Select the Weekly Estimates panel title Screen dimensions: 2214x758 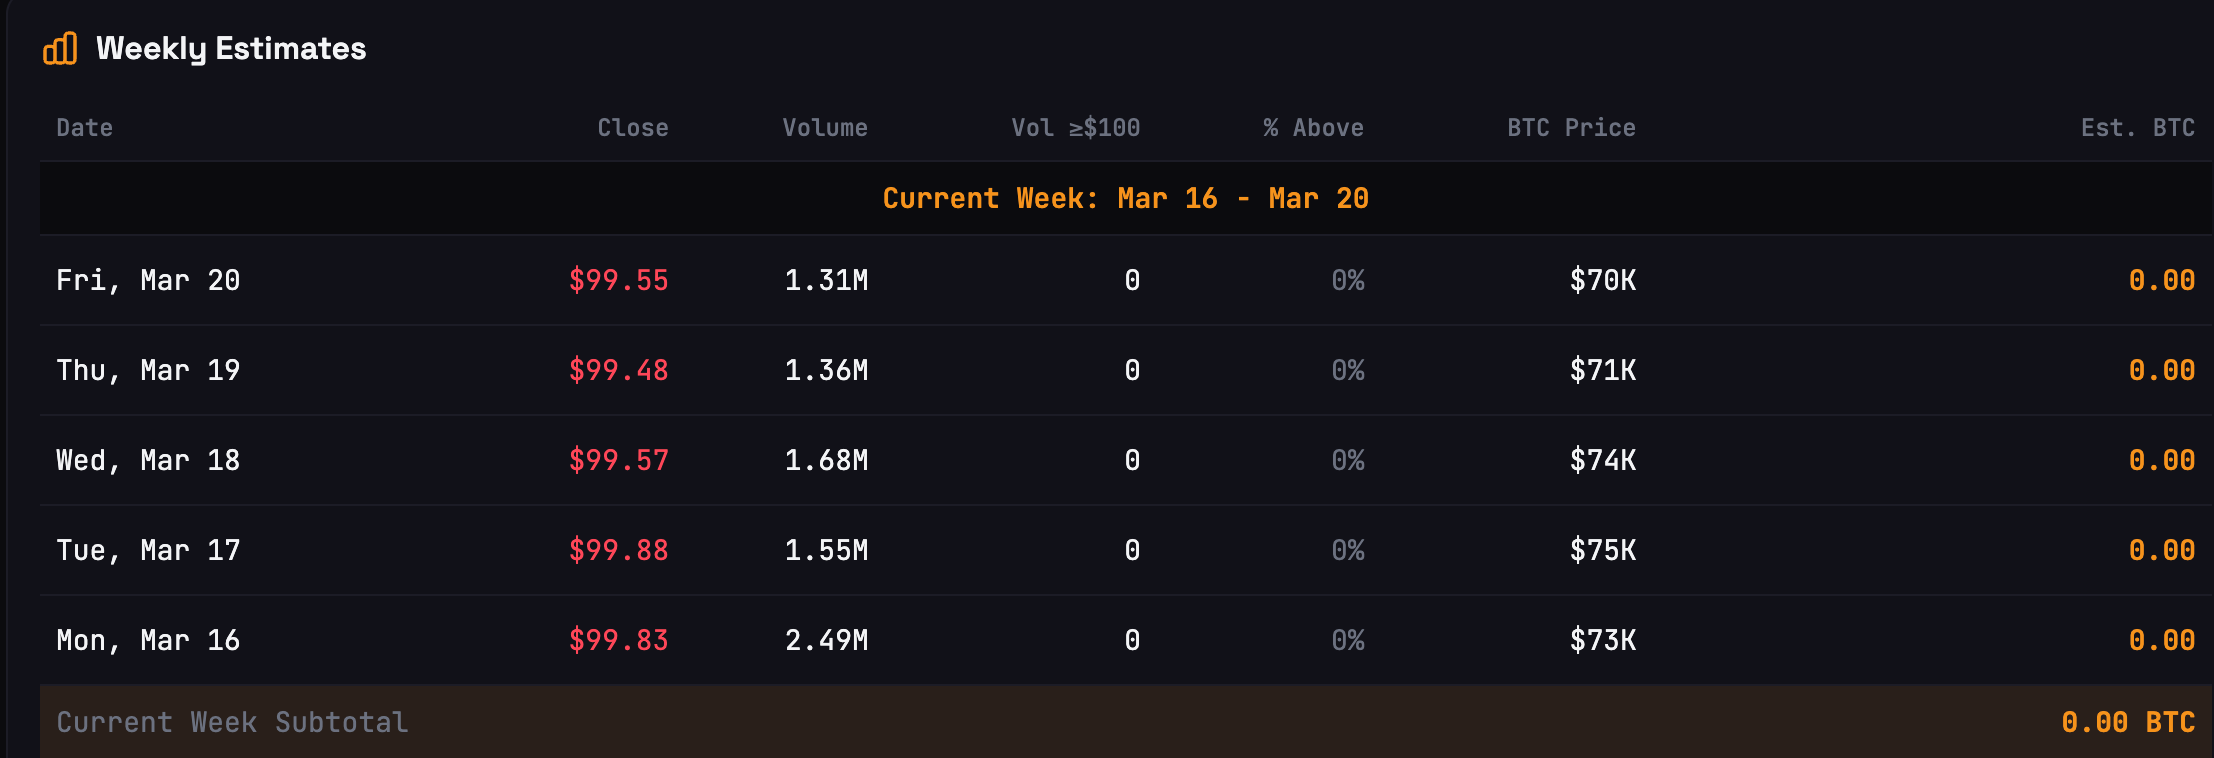click(x=230, y=47)
